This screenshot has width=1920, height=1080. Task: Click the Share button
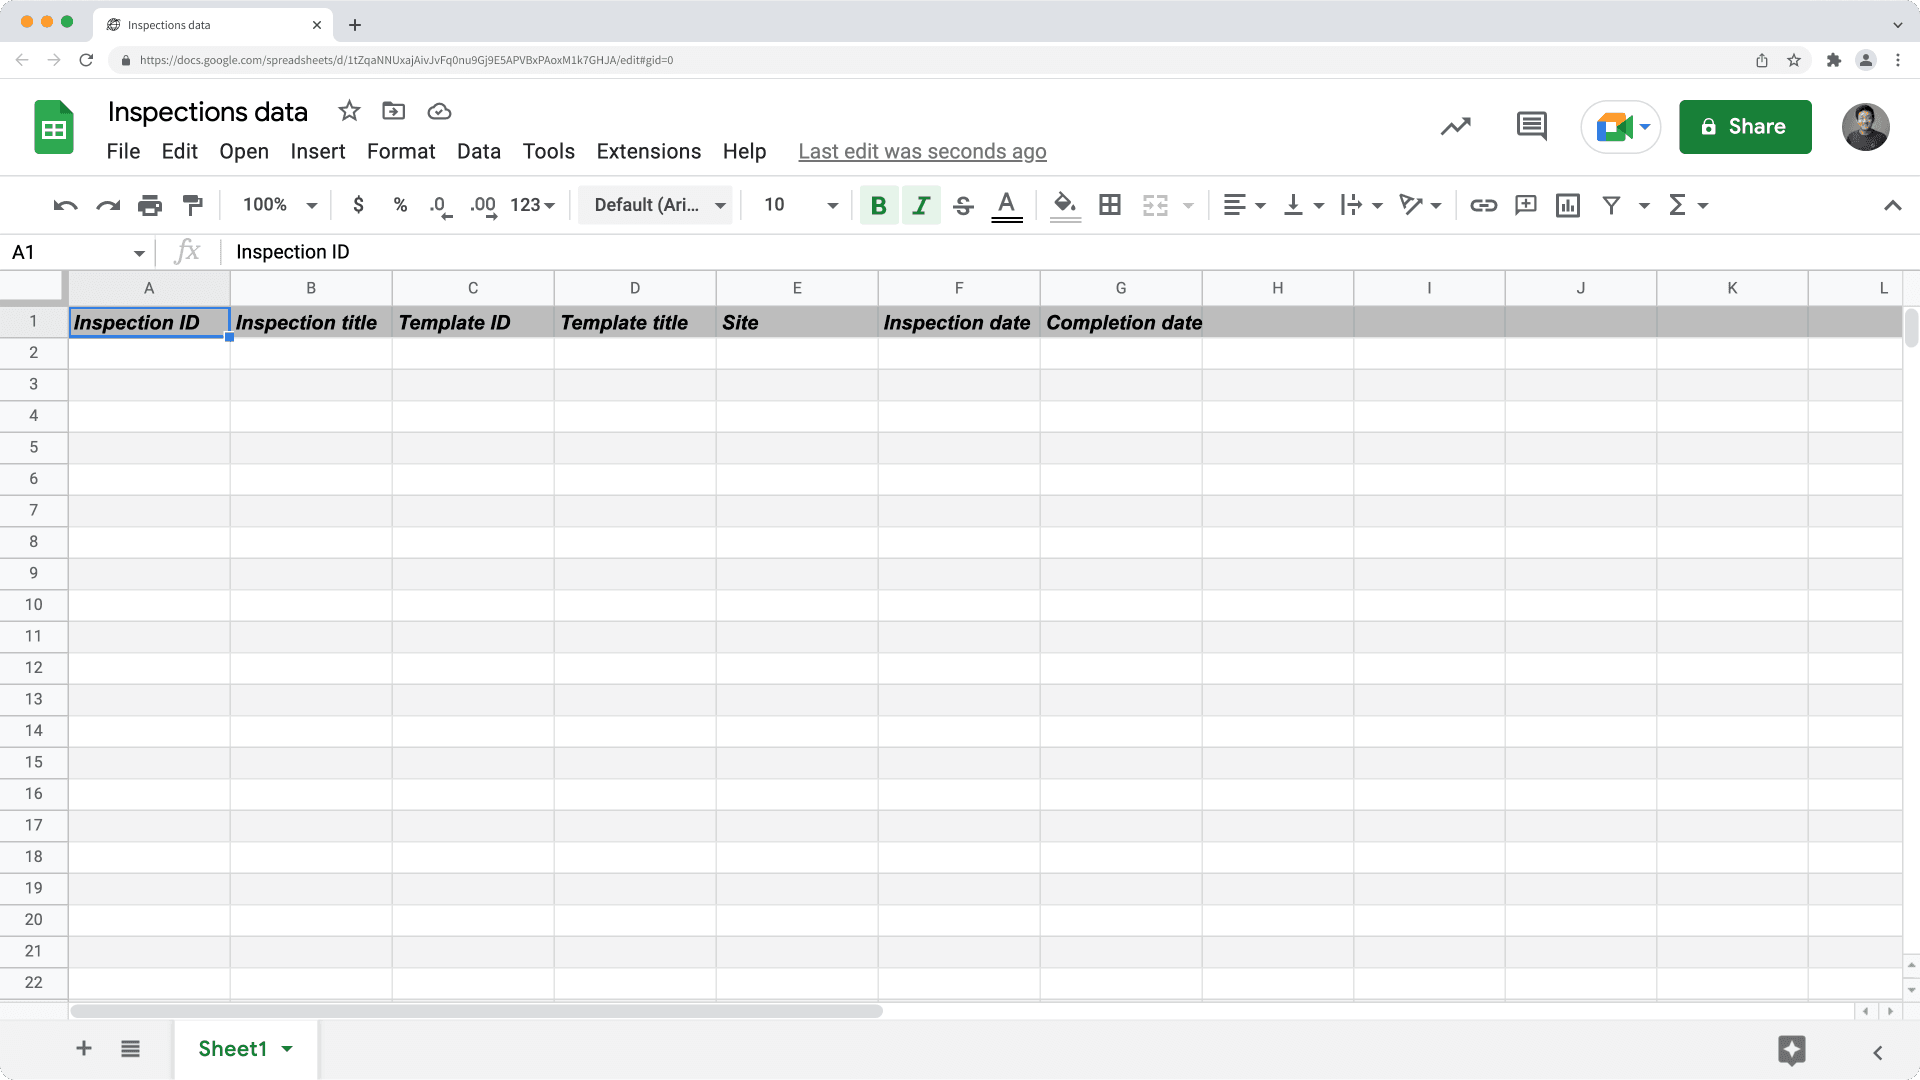click(1745, 126)
